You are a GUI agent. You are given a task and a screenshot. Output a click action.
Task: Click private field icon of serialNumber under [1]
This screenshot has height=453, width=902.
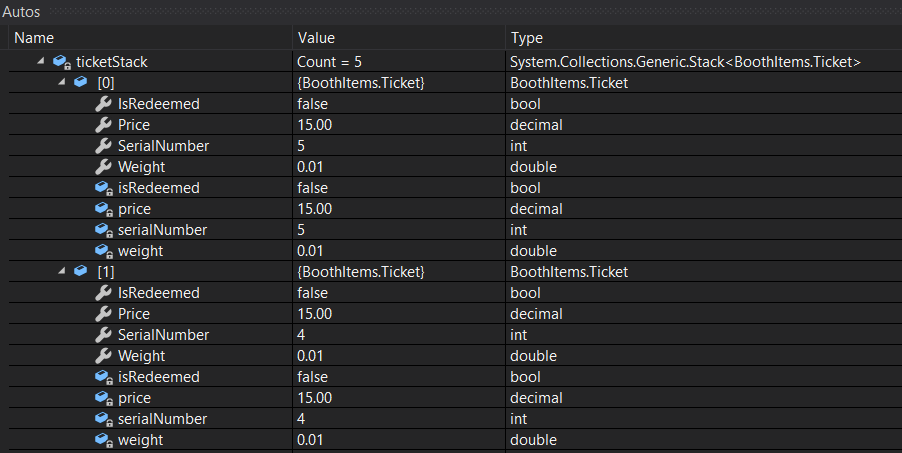point(104,418)
